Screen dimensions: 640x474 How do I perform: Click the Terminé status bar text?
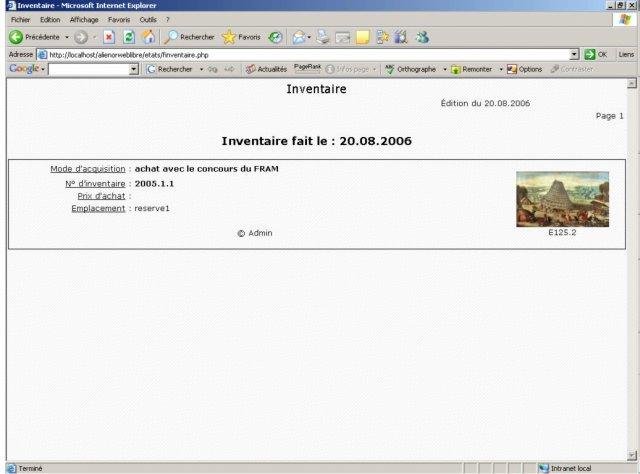coord(30,468)
